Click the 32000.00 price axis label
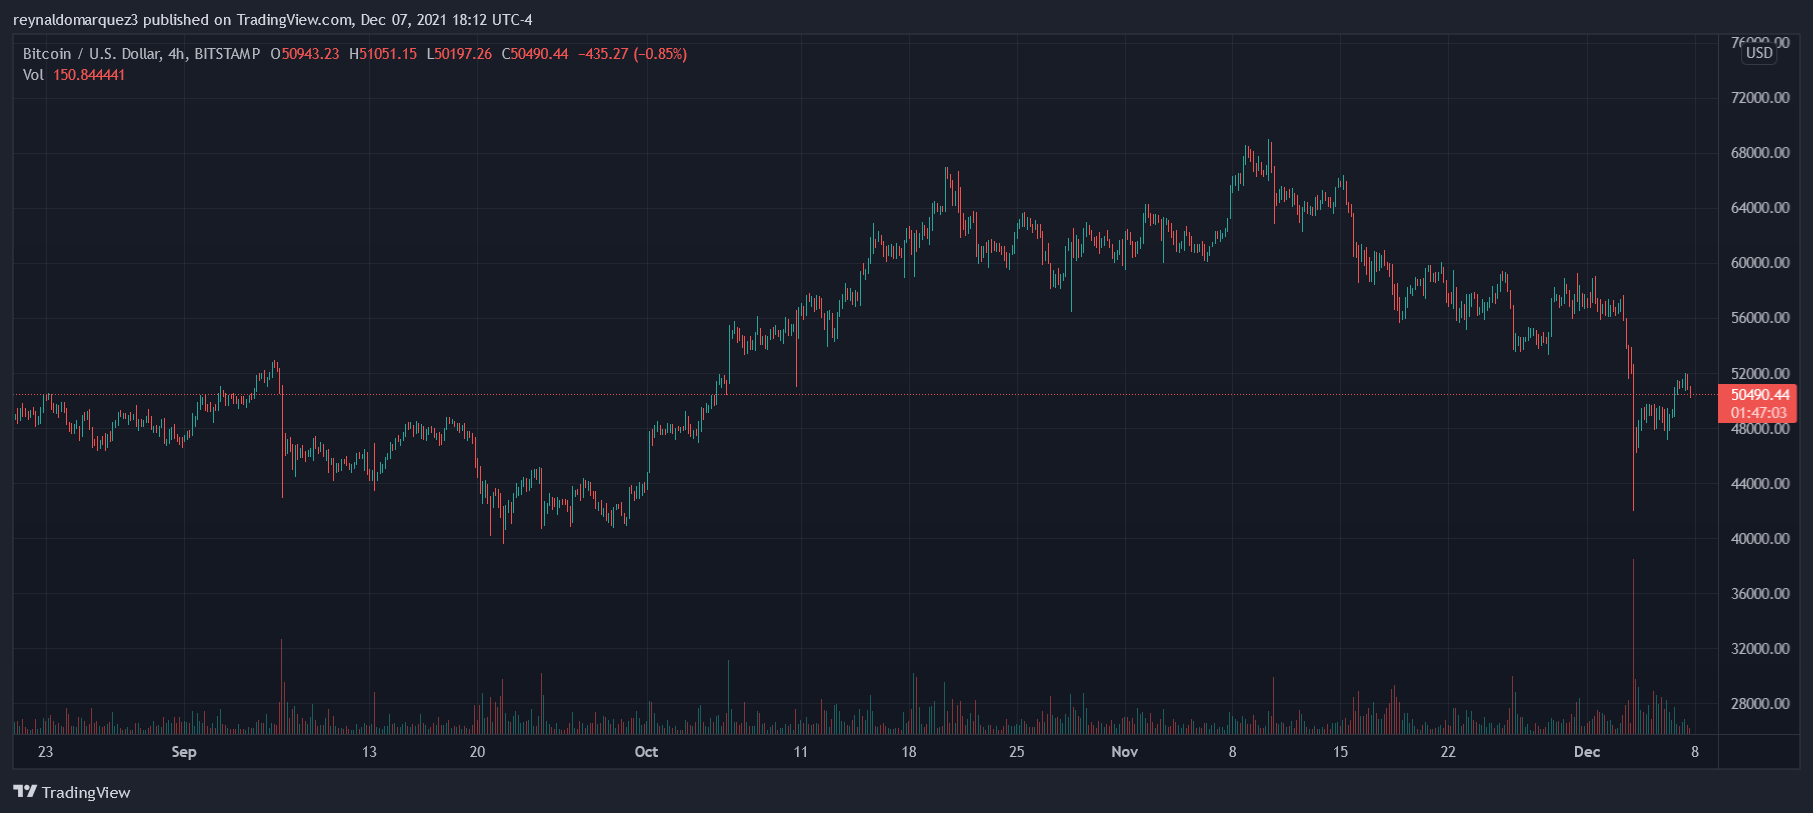1813x813 pixels. pyautogui.click(x=1760, y=649)
